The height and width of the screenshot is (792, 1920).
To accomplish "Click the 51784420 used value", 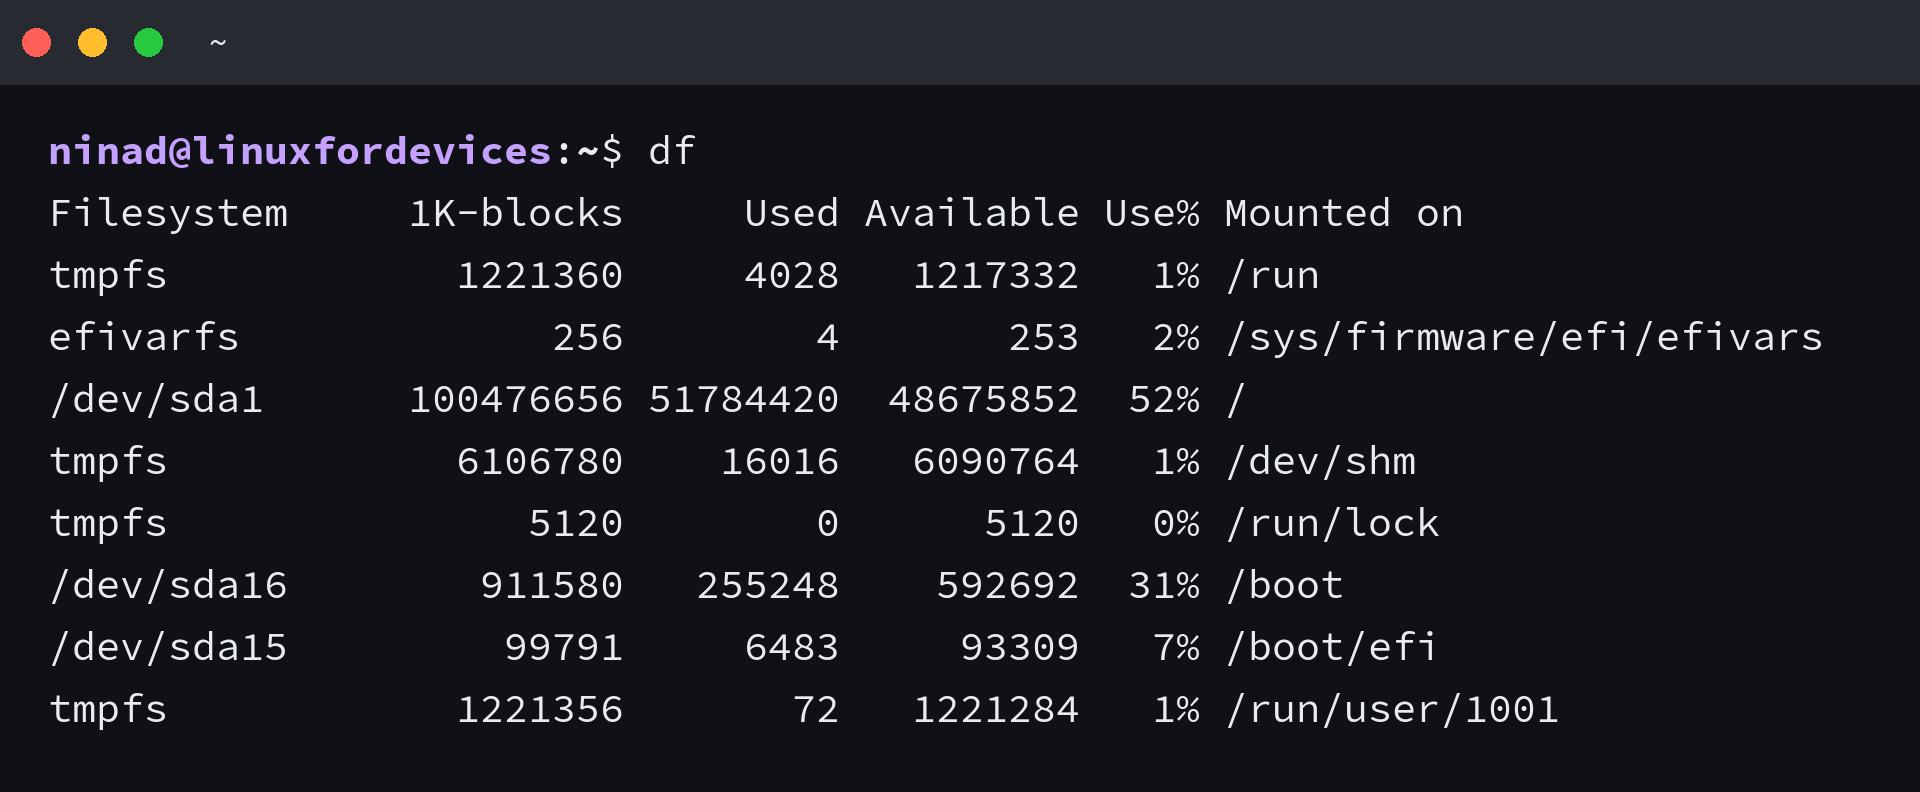I will tap(744, 399).
